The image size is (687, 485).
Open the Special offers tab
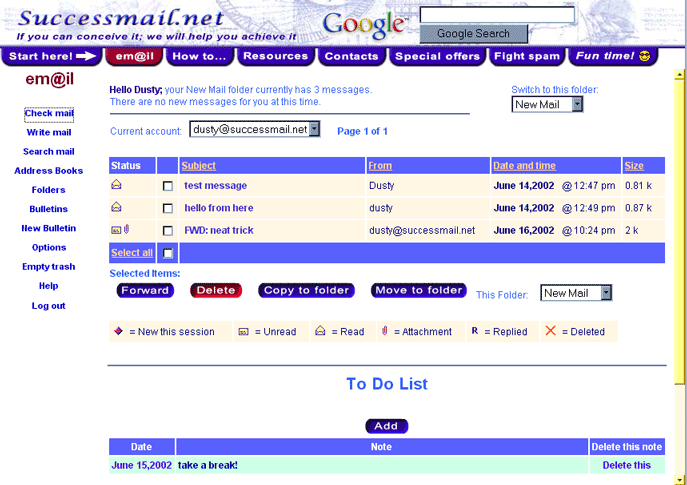[x=437, y=57]
